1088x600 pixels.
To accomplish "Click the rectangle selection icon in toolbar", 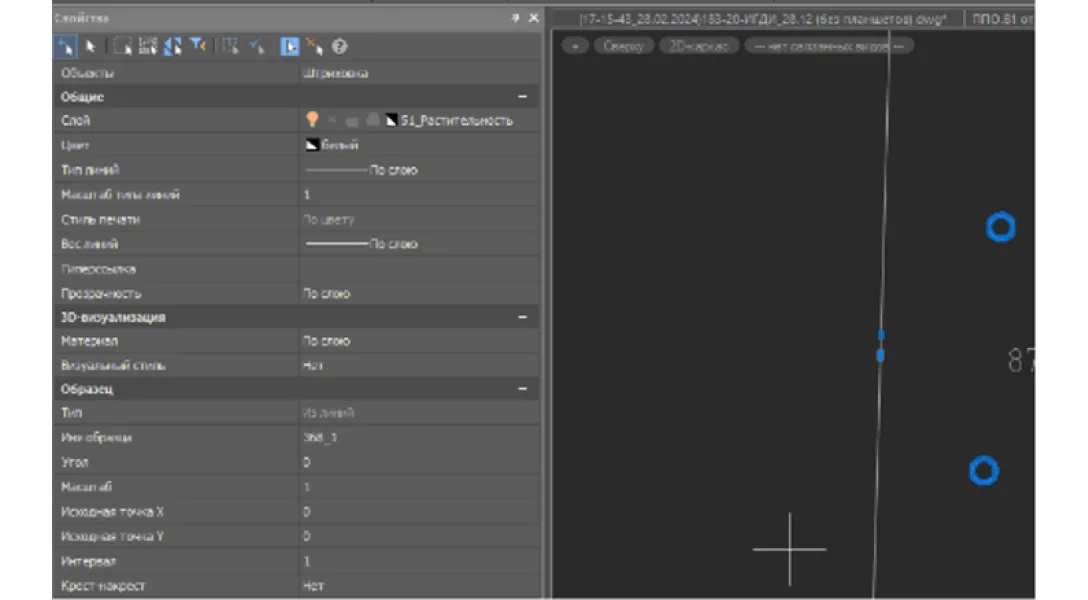I will (122, 46).
